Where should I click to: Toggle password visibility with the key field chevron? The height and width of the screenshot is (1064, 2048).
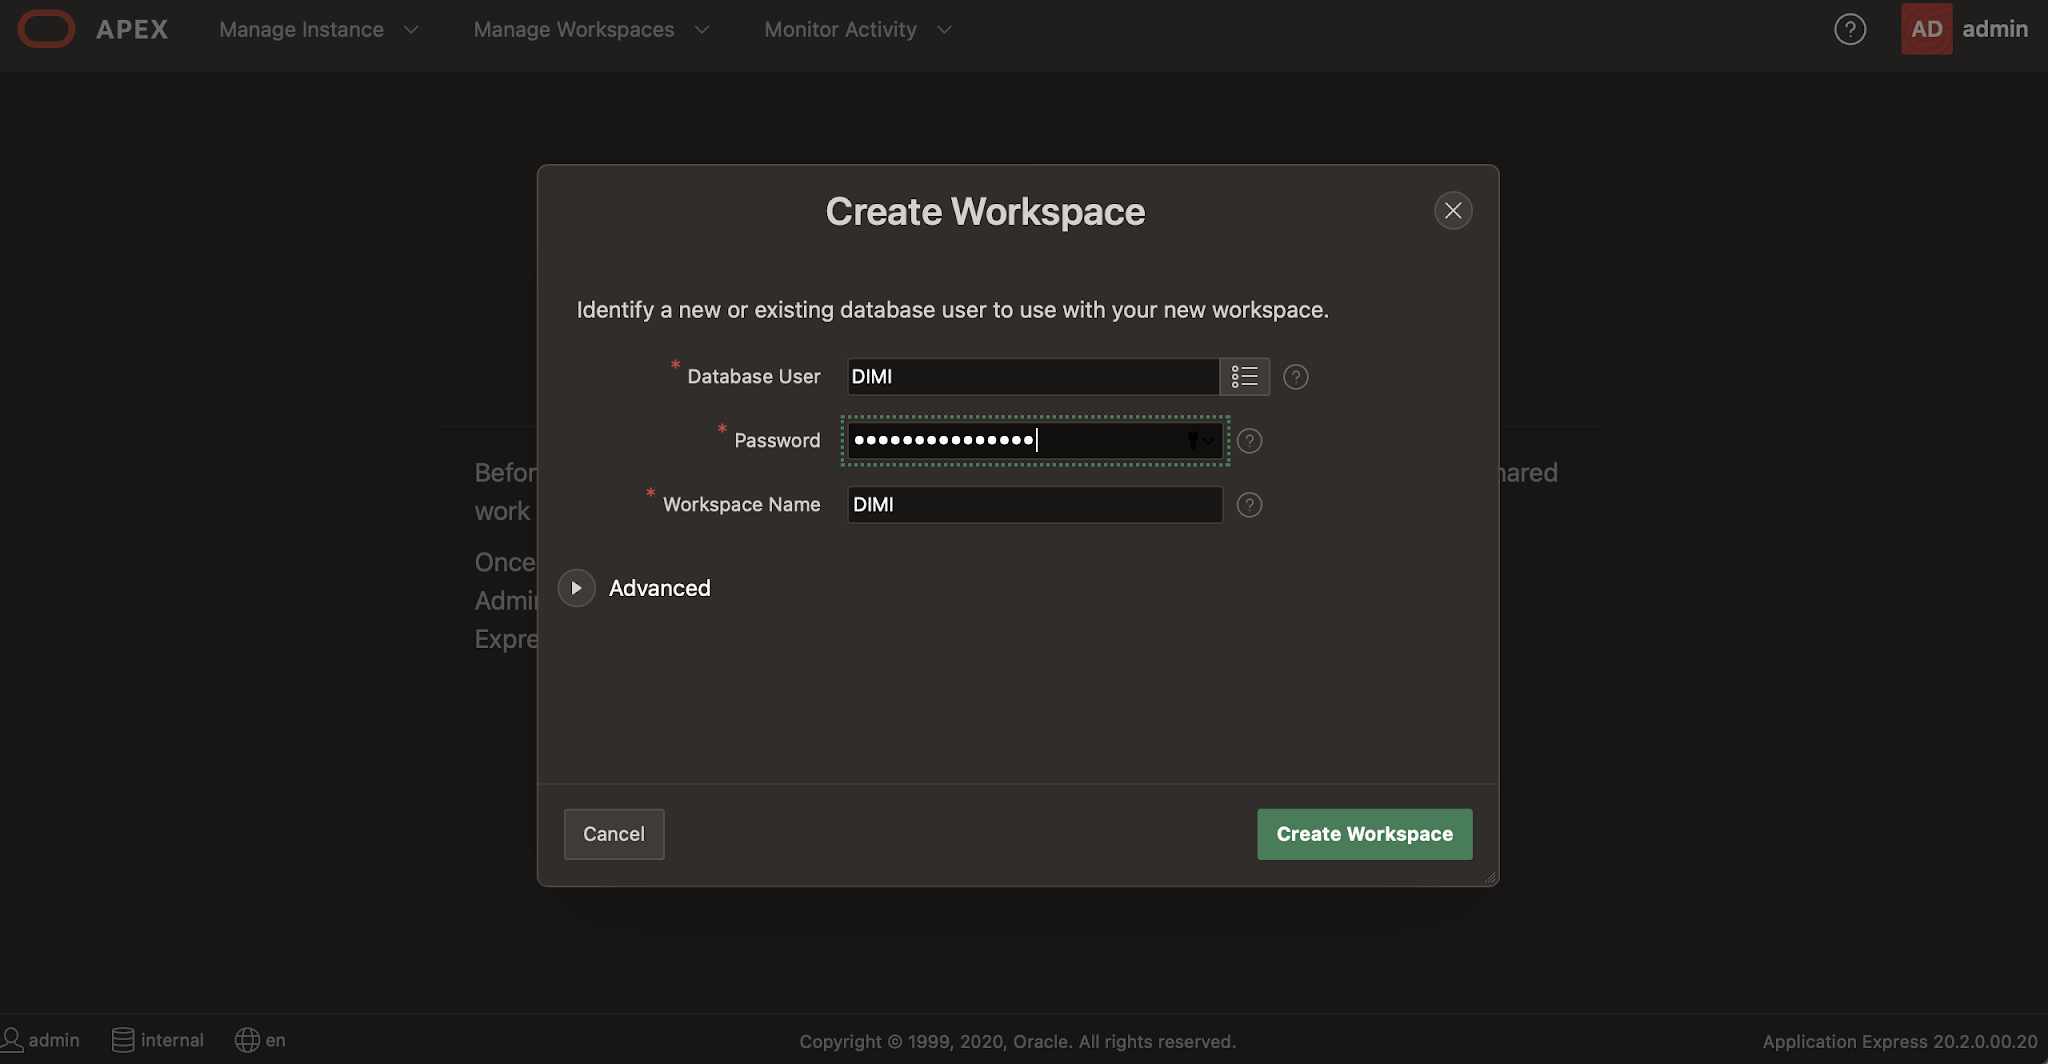tap(1207, 440)
